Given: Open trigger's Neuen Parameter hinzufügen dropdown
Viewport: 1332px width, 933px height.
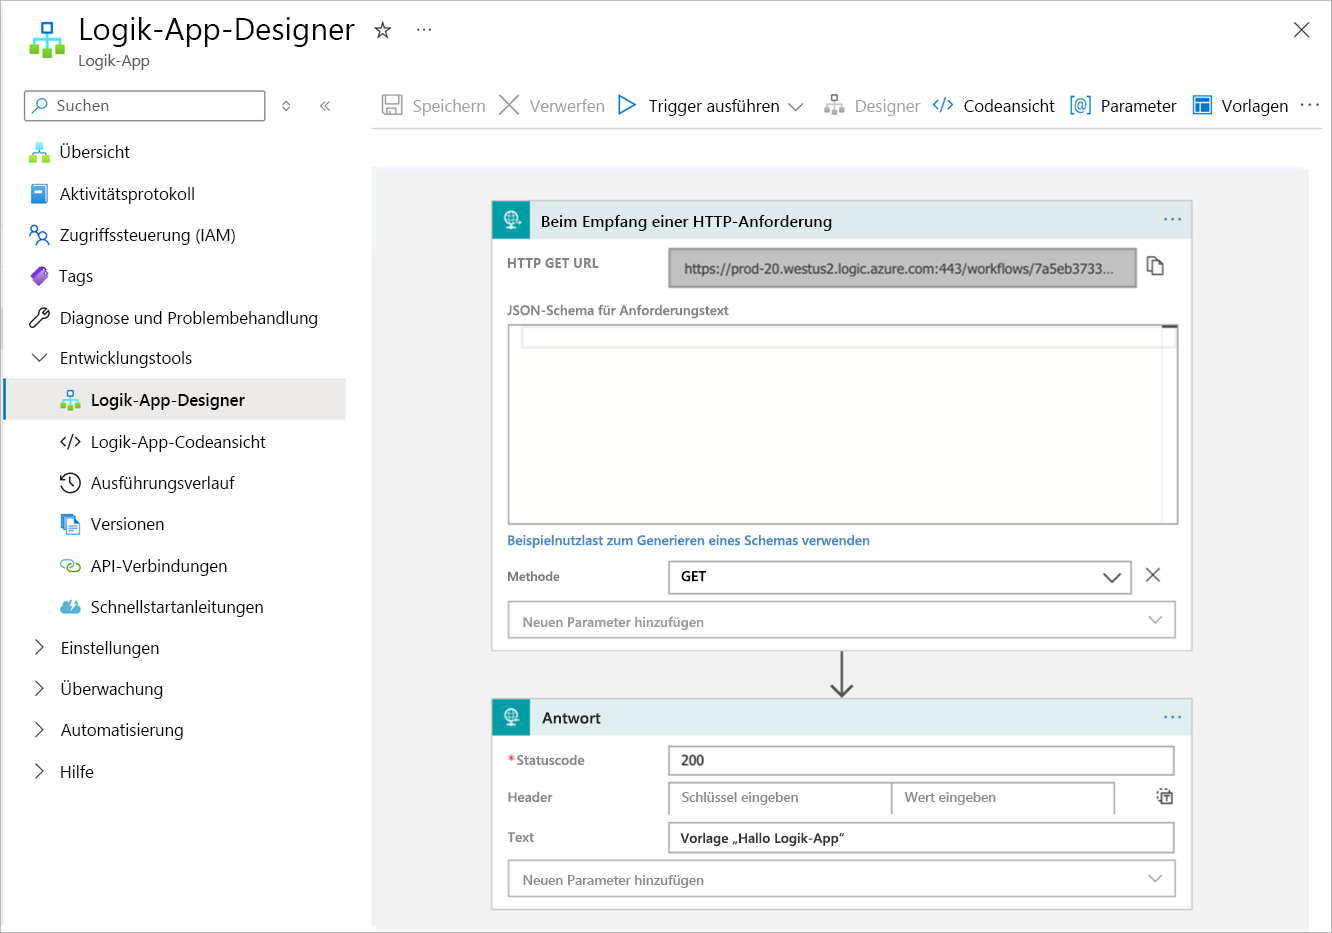Looking at the screenshot, I should pyautogui.click(x=842, y=621).
